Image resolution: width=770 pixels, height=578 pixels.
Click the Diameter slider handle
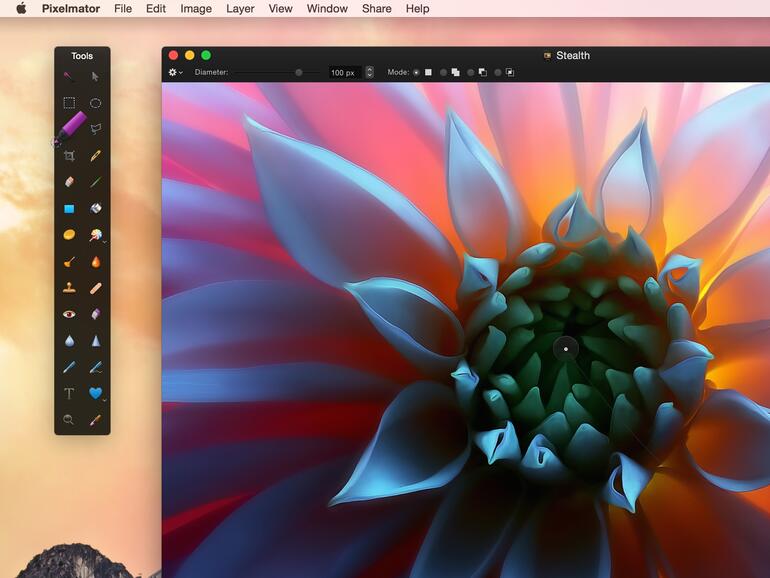pyautogui.click(x=298, y=72)
